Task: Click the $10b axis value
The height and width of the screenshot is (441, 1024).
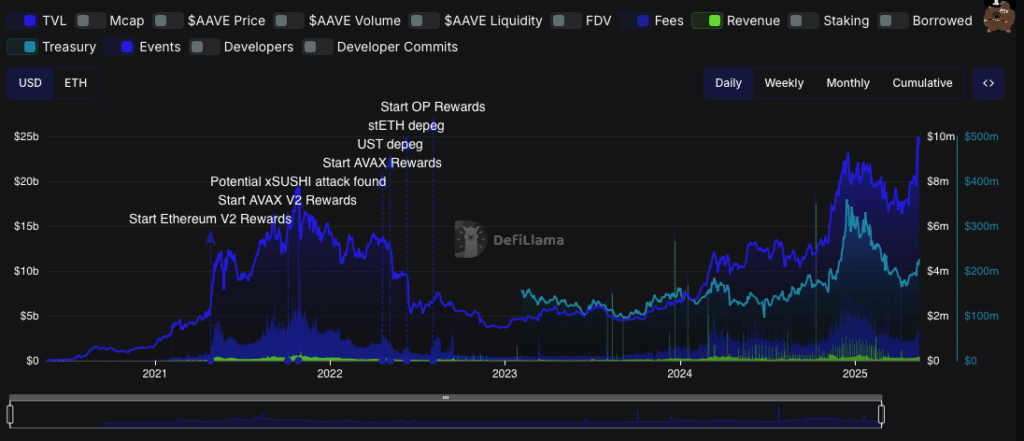Action: pos(26,270)
